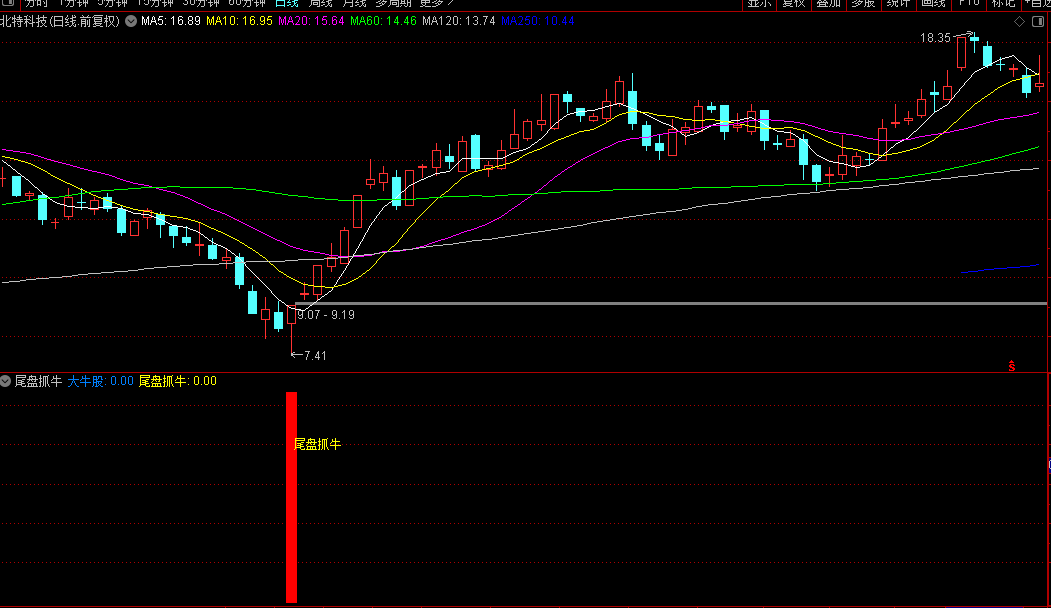Open the F10 company info button
1051x608 pixels.
tap(969, 3)
